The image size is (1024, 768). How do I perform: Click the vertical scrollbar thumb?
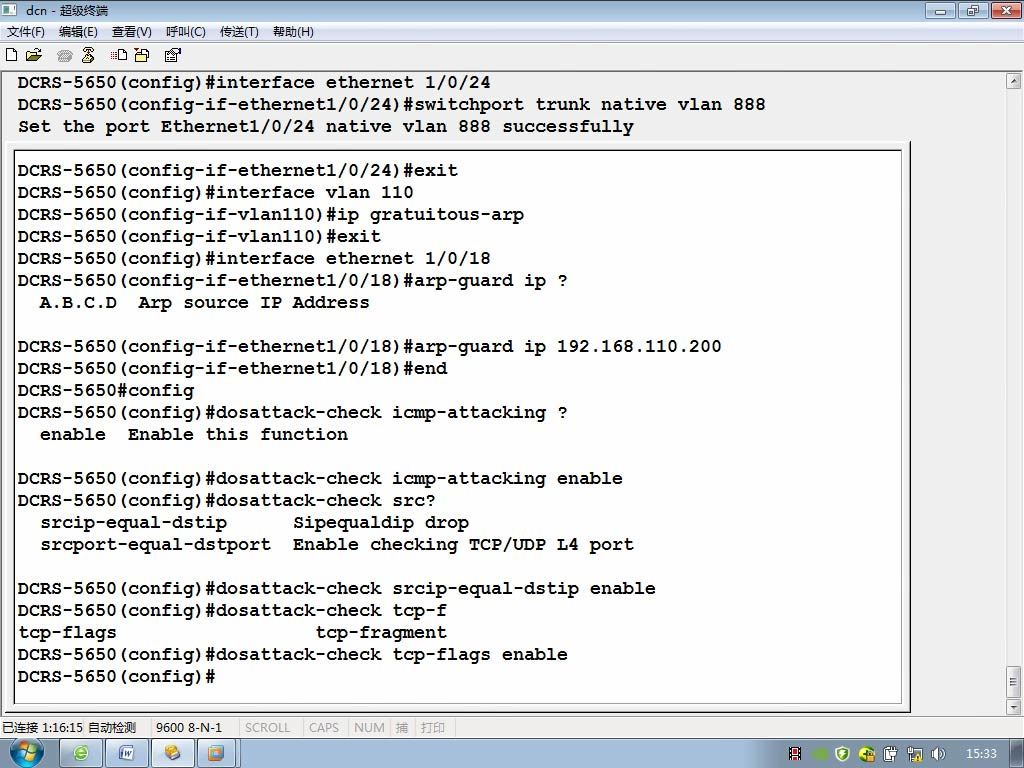click(1014, 682)
